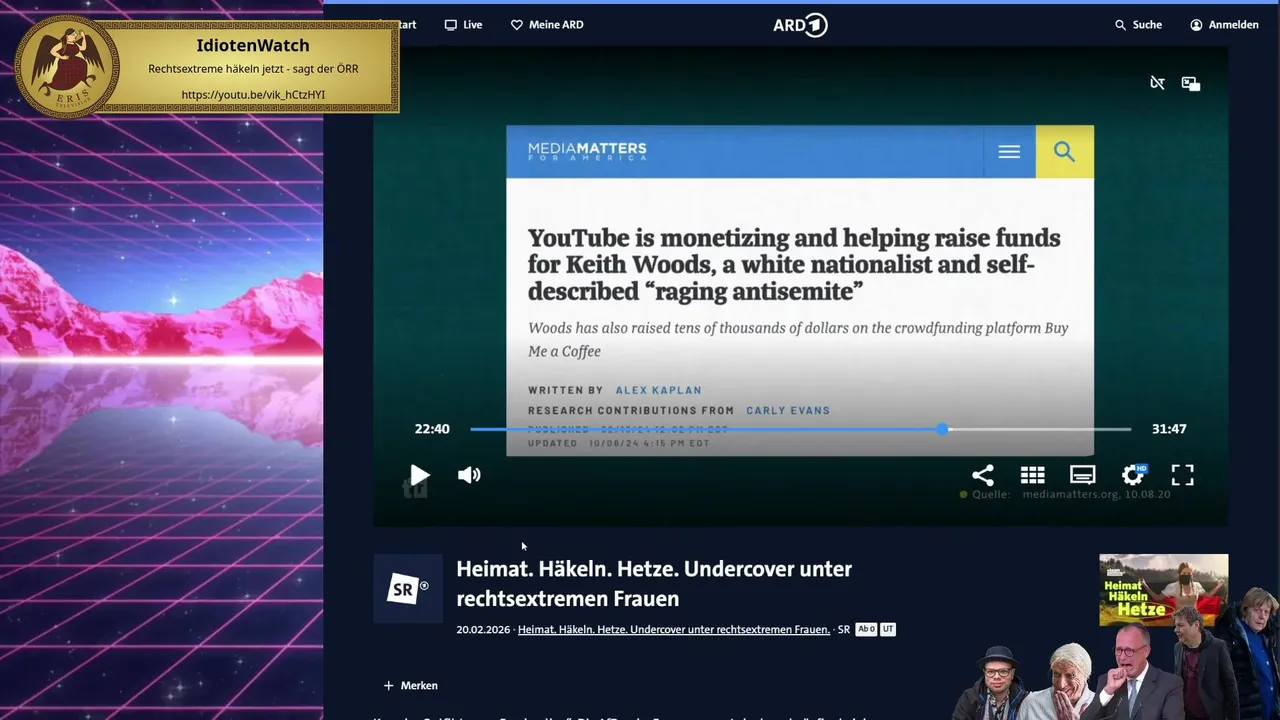
Task: Click Anmelden to sign in
Action: tap(1224, 24)
